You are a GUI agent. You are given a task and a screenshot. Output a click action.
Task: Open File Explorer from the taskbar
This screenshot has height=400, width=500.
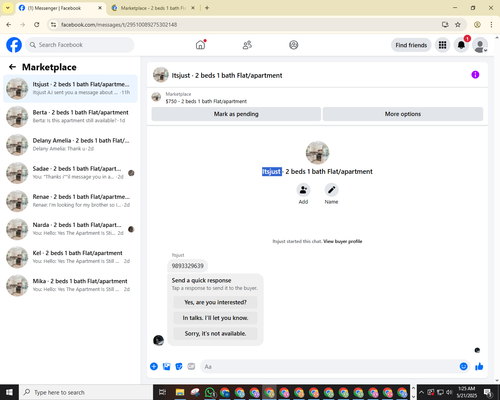(x=180, y=392)
